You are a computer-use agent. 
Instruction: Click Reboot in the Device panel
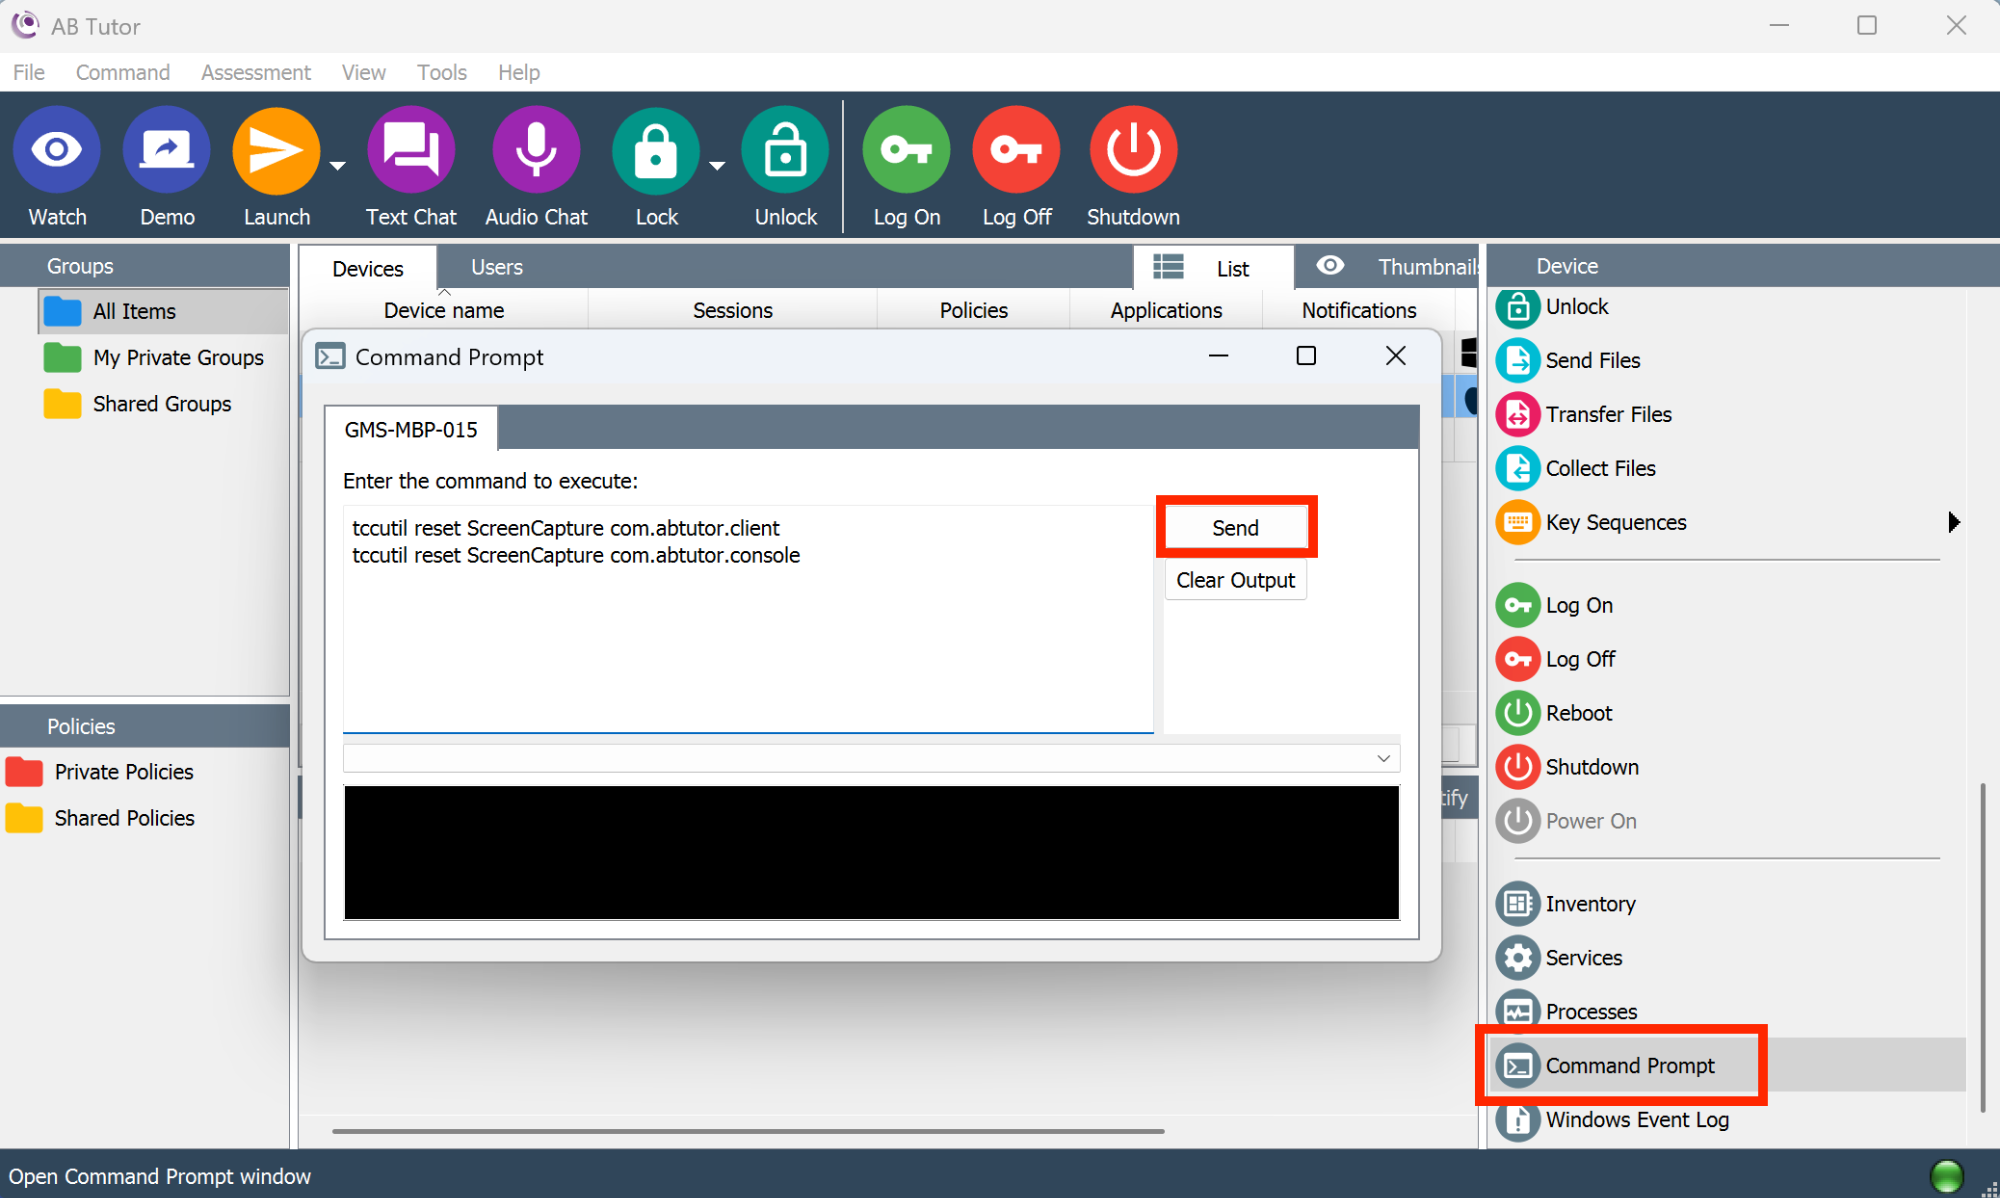click(x=1578, y=713)
